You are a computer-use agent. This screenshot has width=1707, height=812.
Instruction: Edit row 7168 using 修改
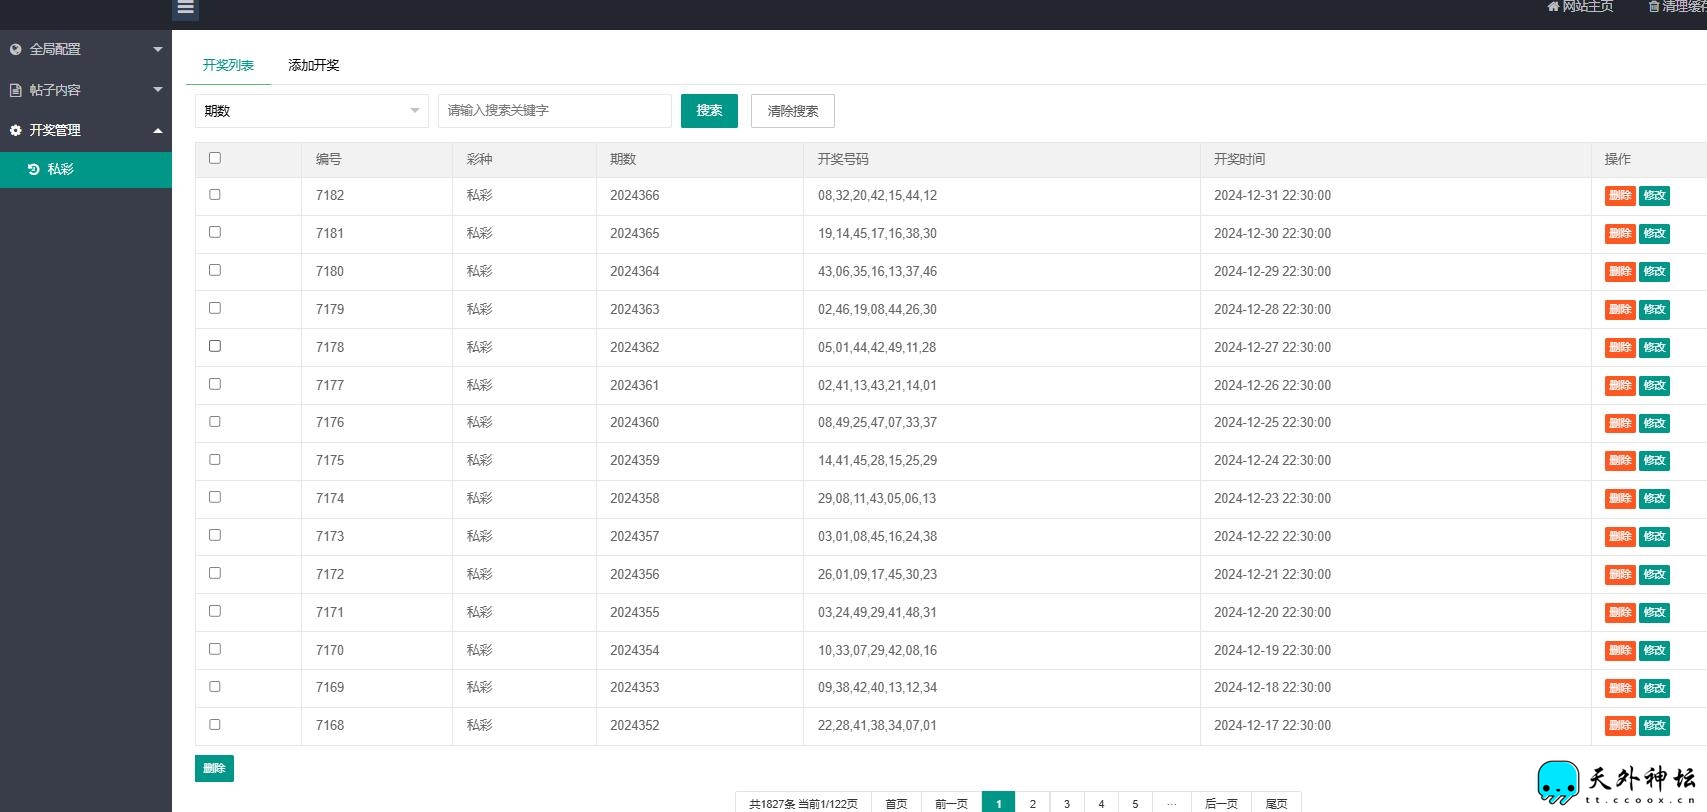pos(1654,726)
